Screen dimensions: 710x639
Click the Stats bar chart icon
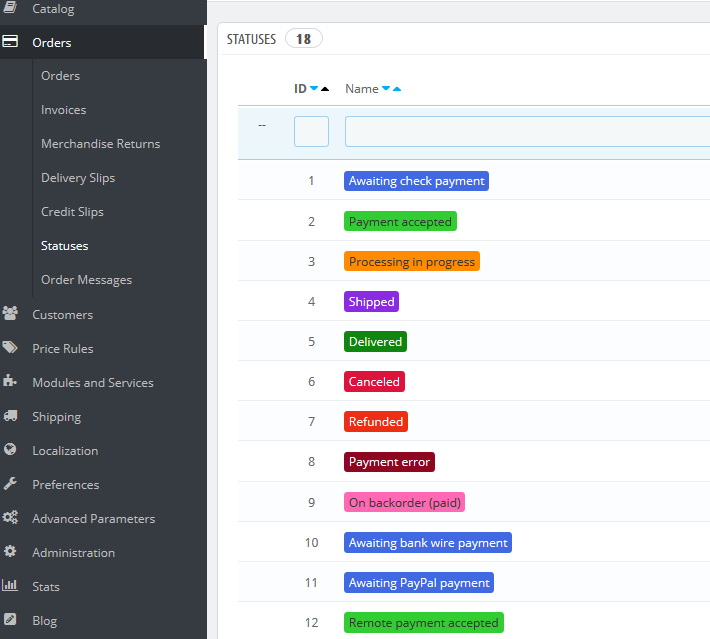pyautogui.click(x=11, y=586)
